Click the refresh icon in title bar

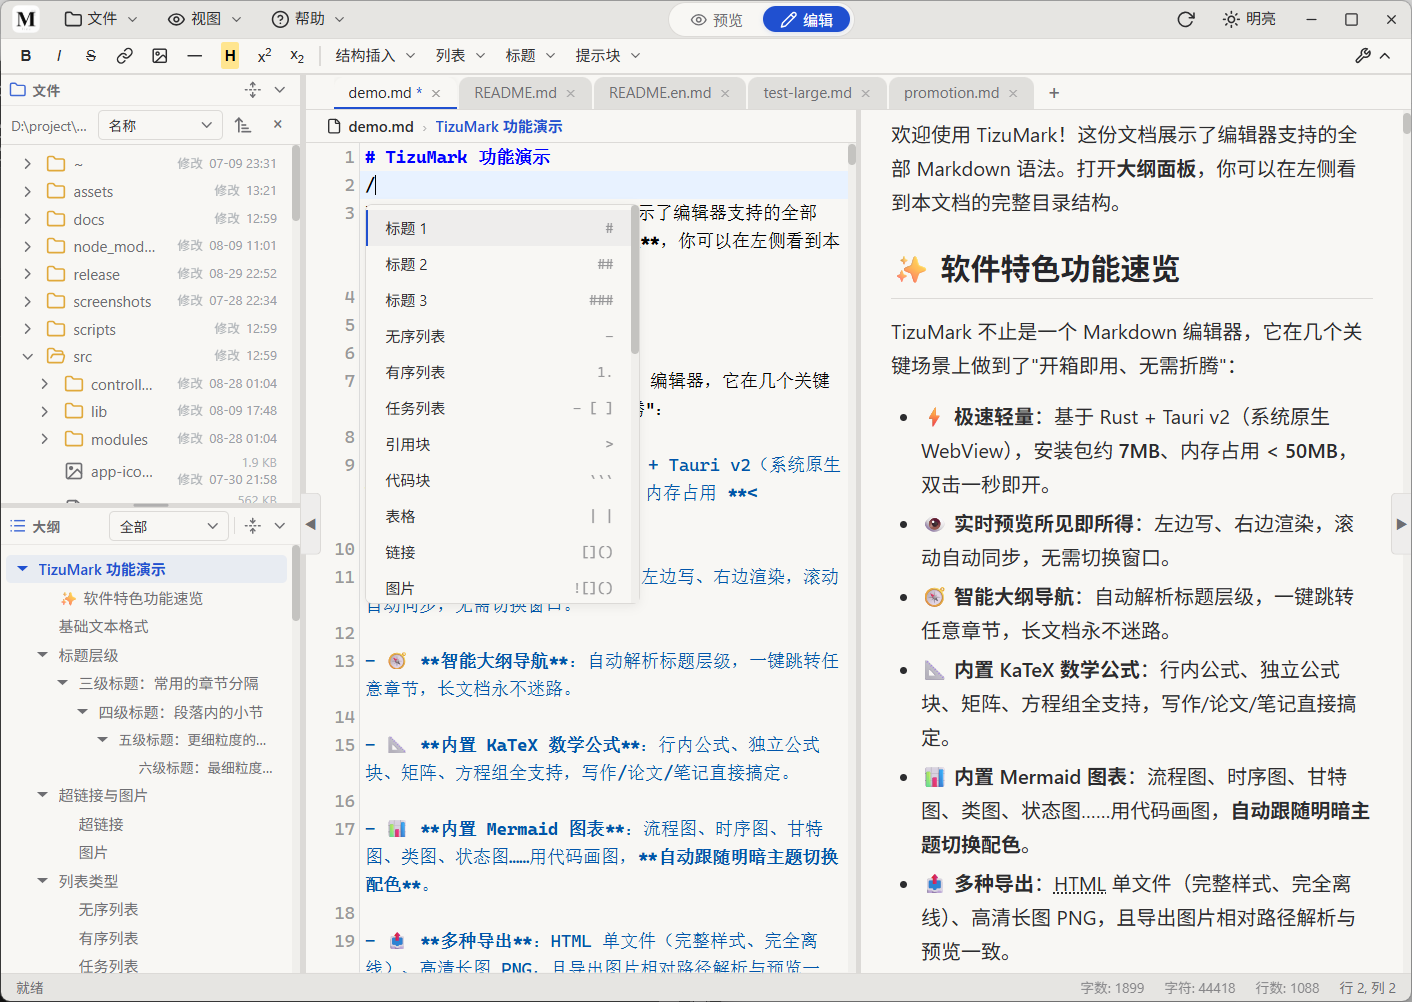pos(1186,19)
